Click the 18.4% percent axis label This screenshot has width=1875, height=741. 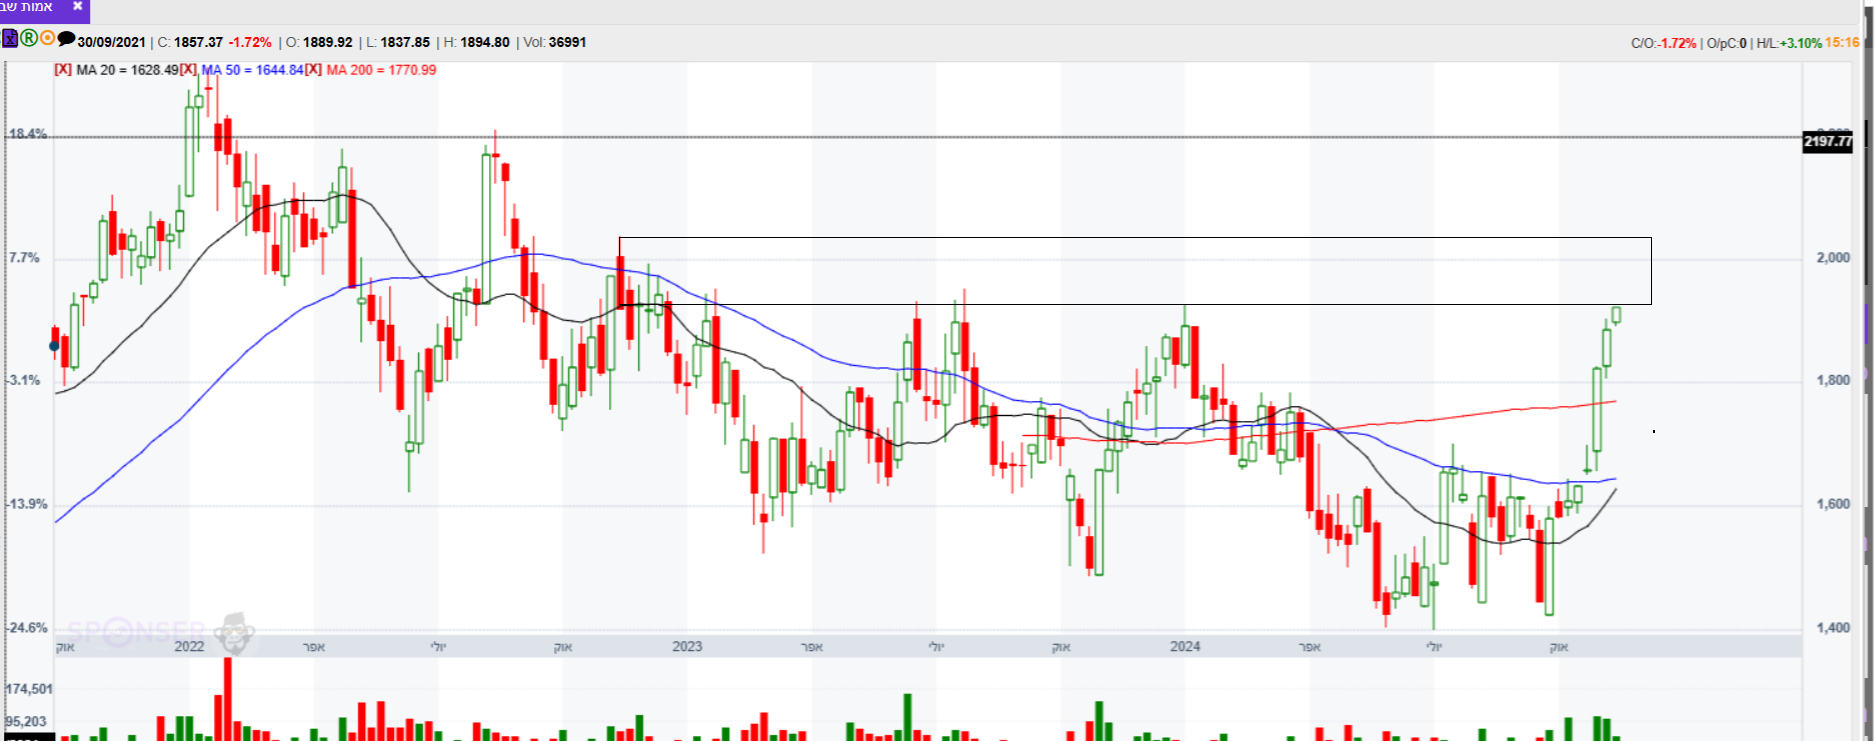click(x=28, y=134)
